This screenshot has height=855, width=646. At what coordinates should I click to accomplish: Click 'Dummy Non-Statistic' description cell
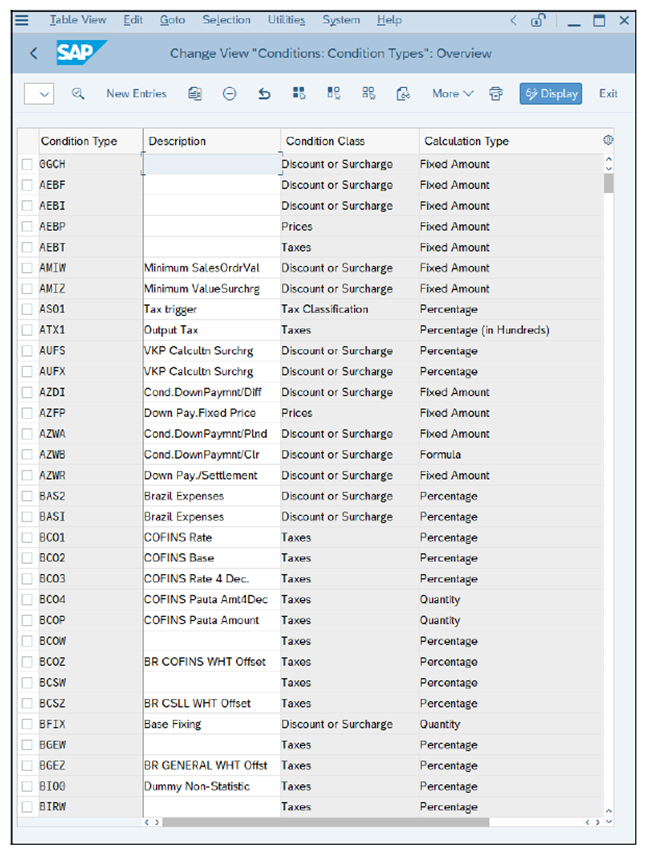[x=212, y=786]
